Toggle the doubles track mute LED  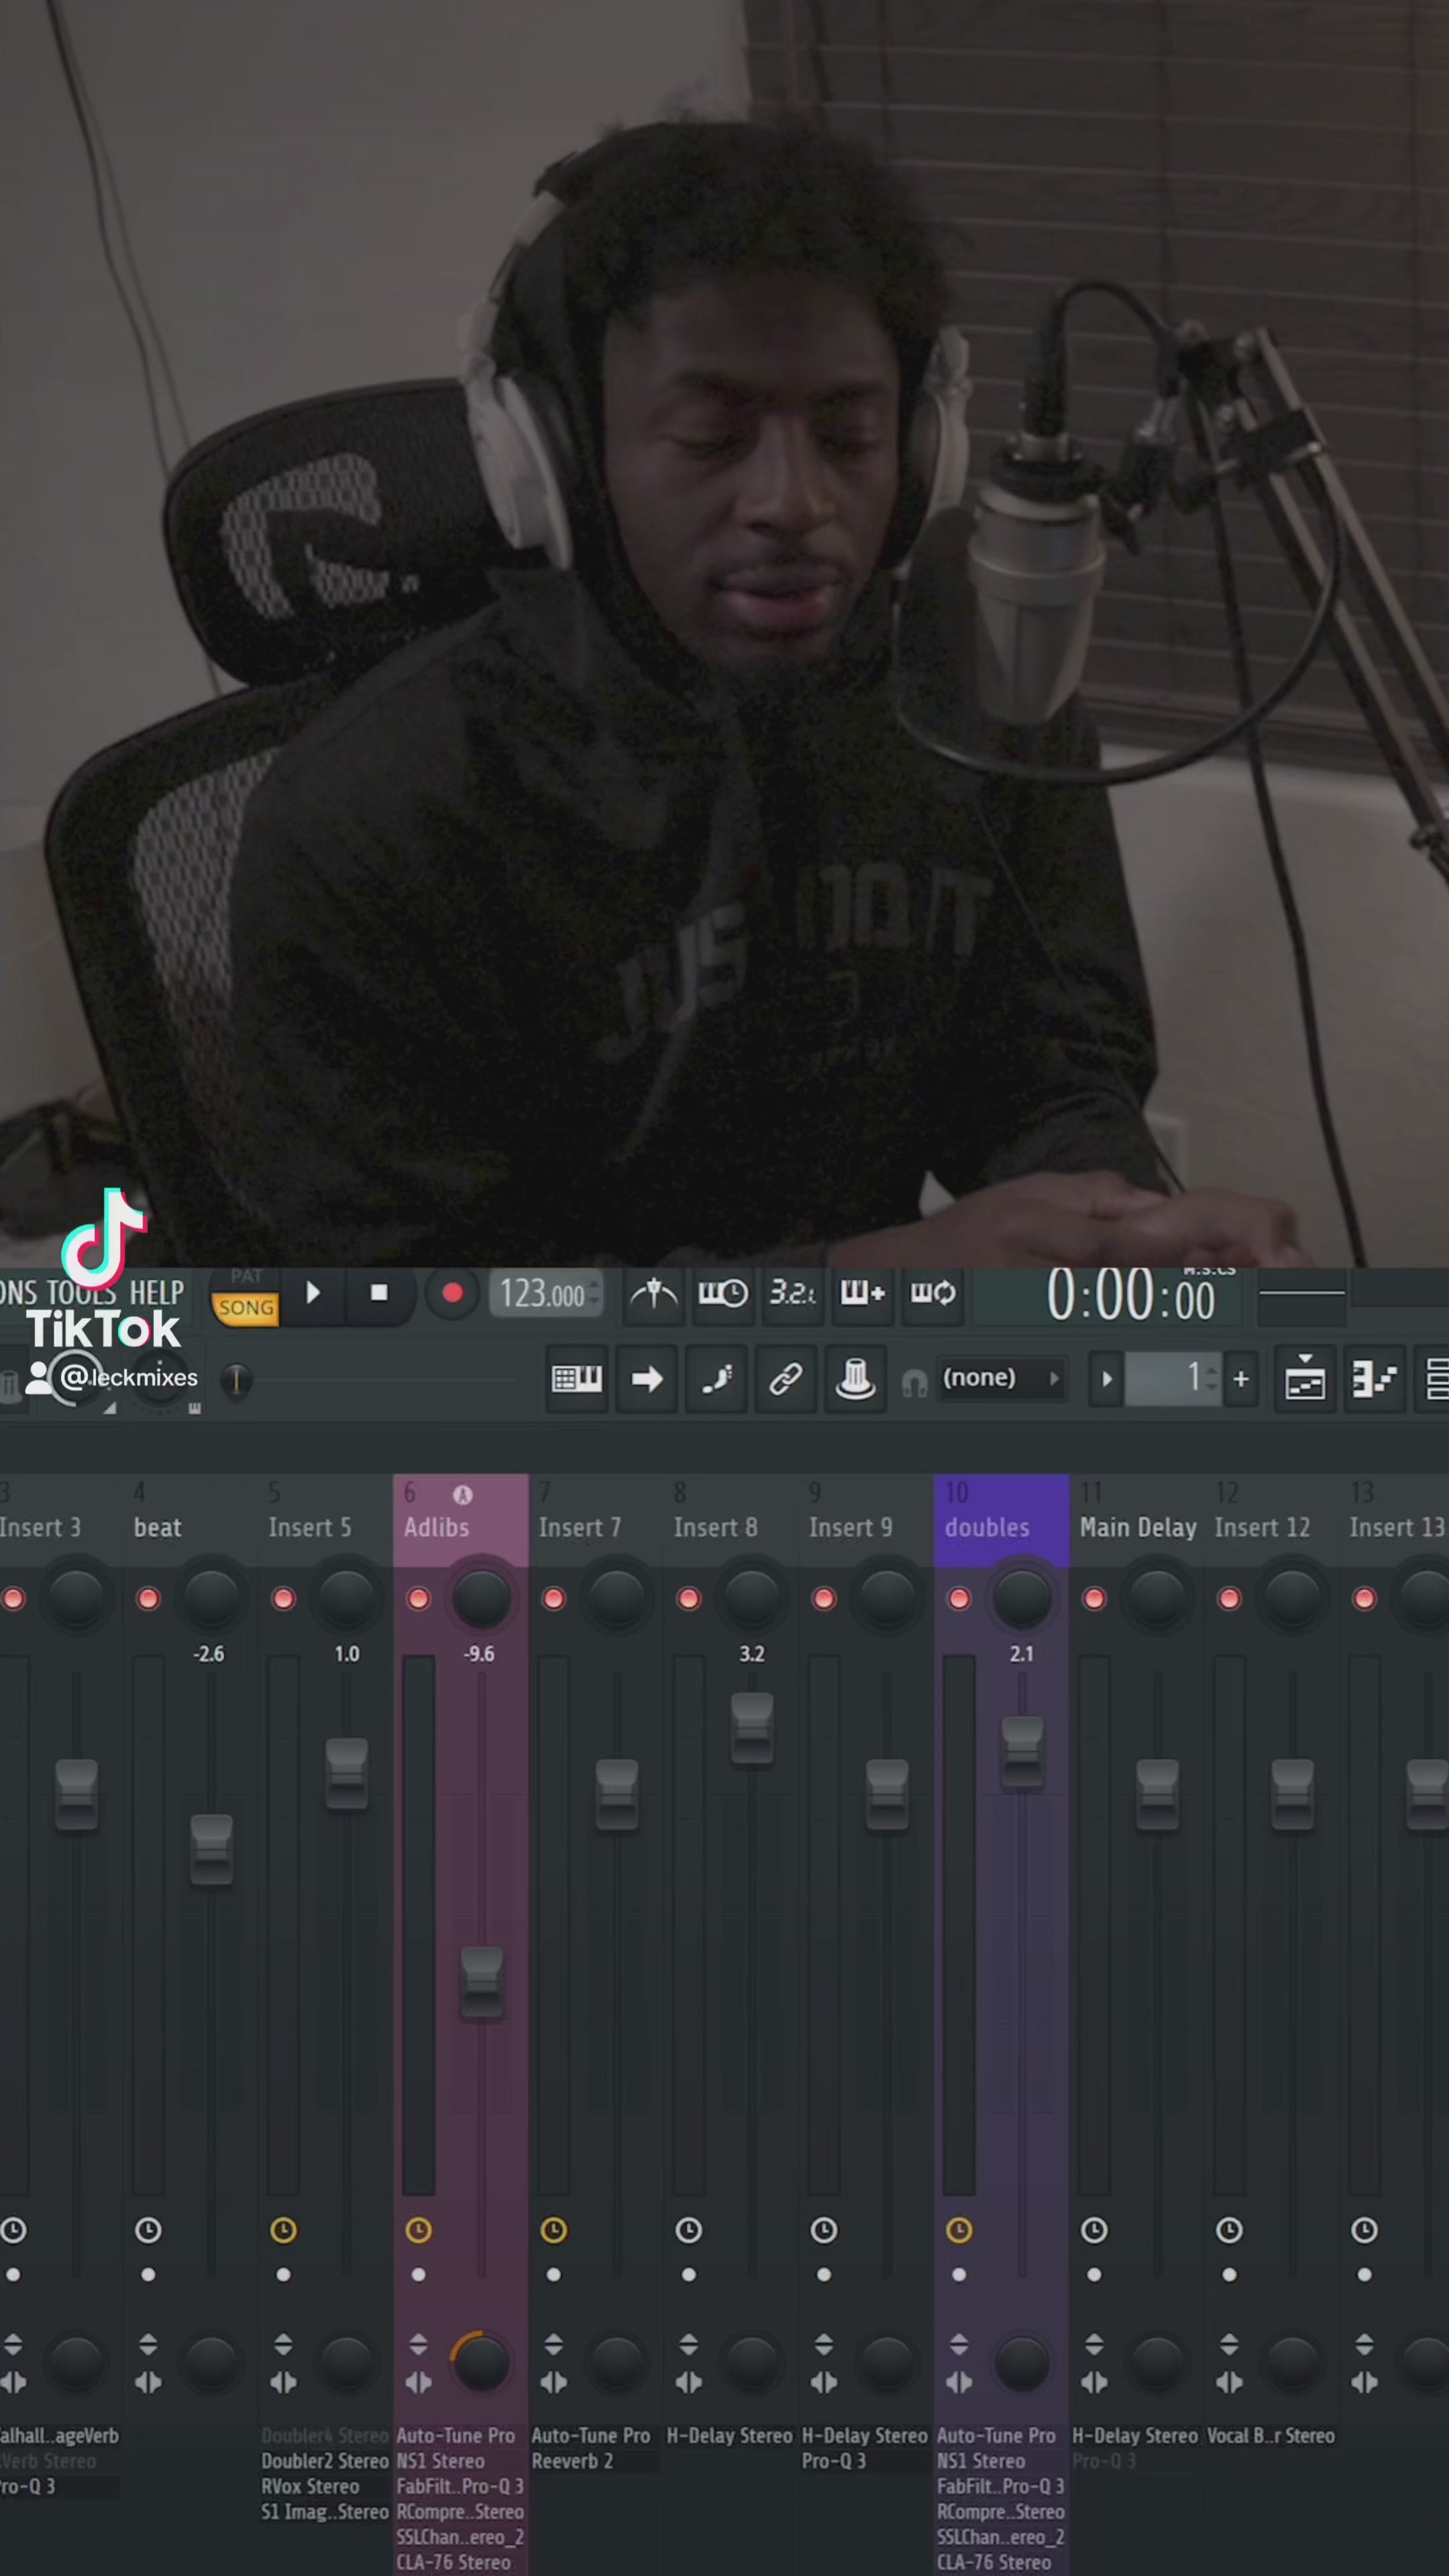click(958, 1599)
